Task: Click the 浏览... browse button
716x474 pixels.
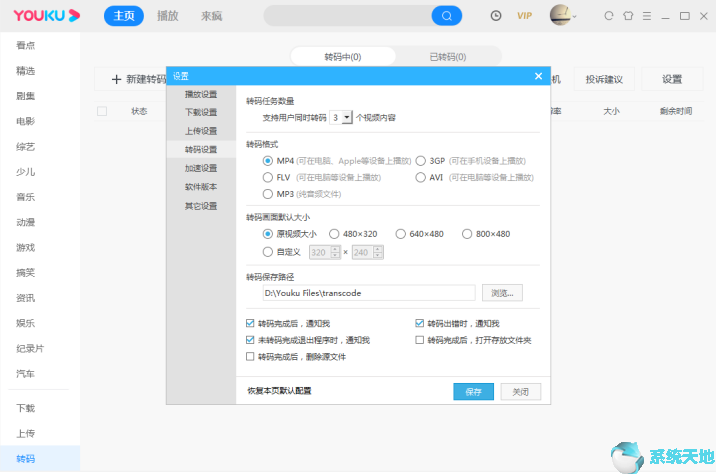Action: pyautogui.click(x=502, y=293)
